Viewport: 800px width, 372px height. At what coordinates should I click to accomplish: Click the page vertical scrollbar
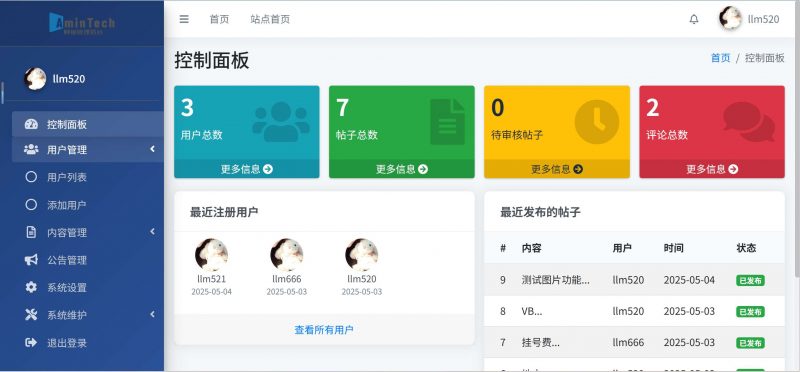click(x=797, y=140)
